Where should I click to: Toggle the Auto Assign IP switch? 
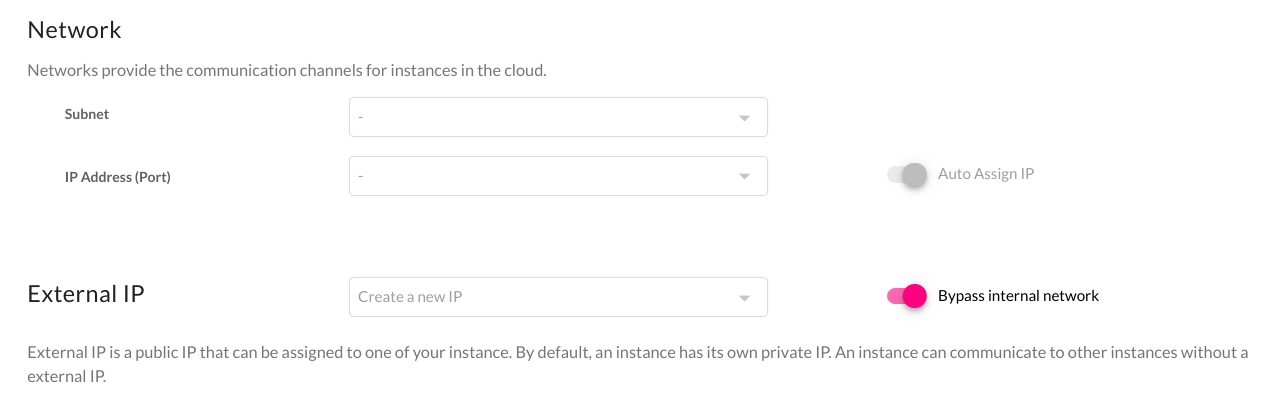coord(907,175)
